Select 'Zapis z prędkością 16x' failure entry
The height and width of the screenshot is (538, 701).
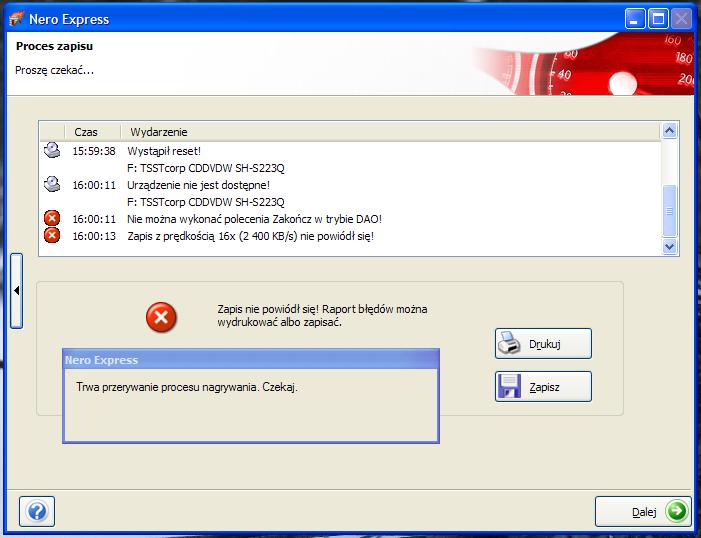250,236
